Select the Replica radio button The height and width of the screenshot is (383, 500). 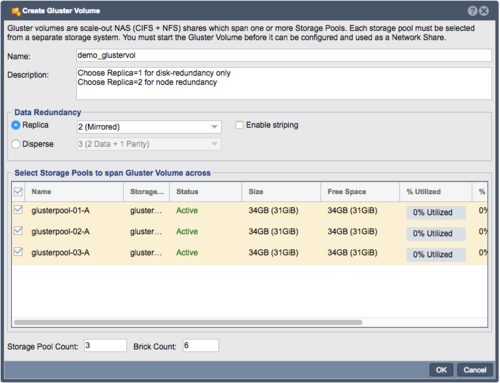pos(16,125)
